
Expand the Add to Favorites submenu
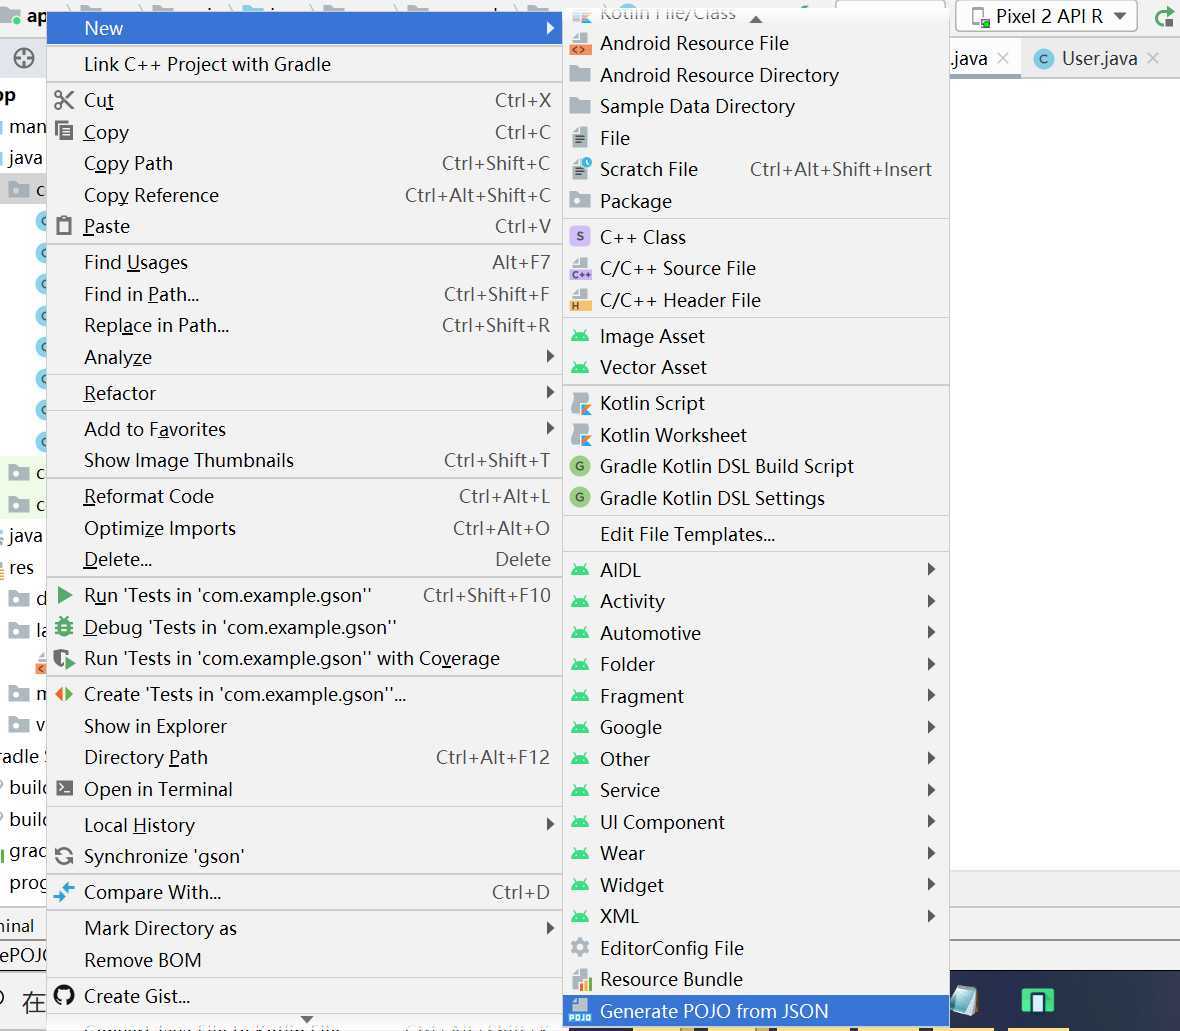click(x=304, y=429)
